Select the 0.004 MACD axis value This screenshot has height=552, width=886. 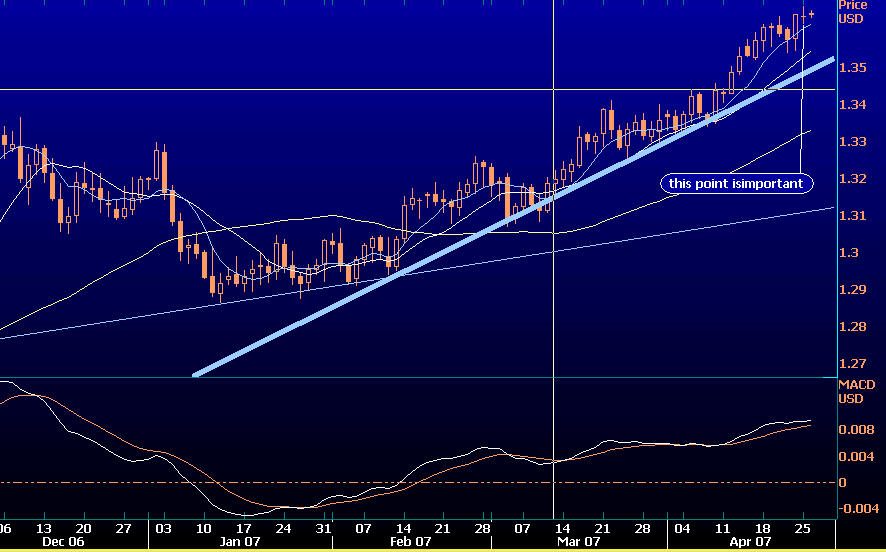tap(855, 456)
